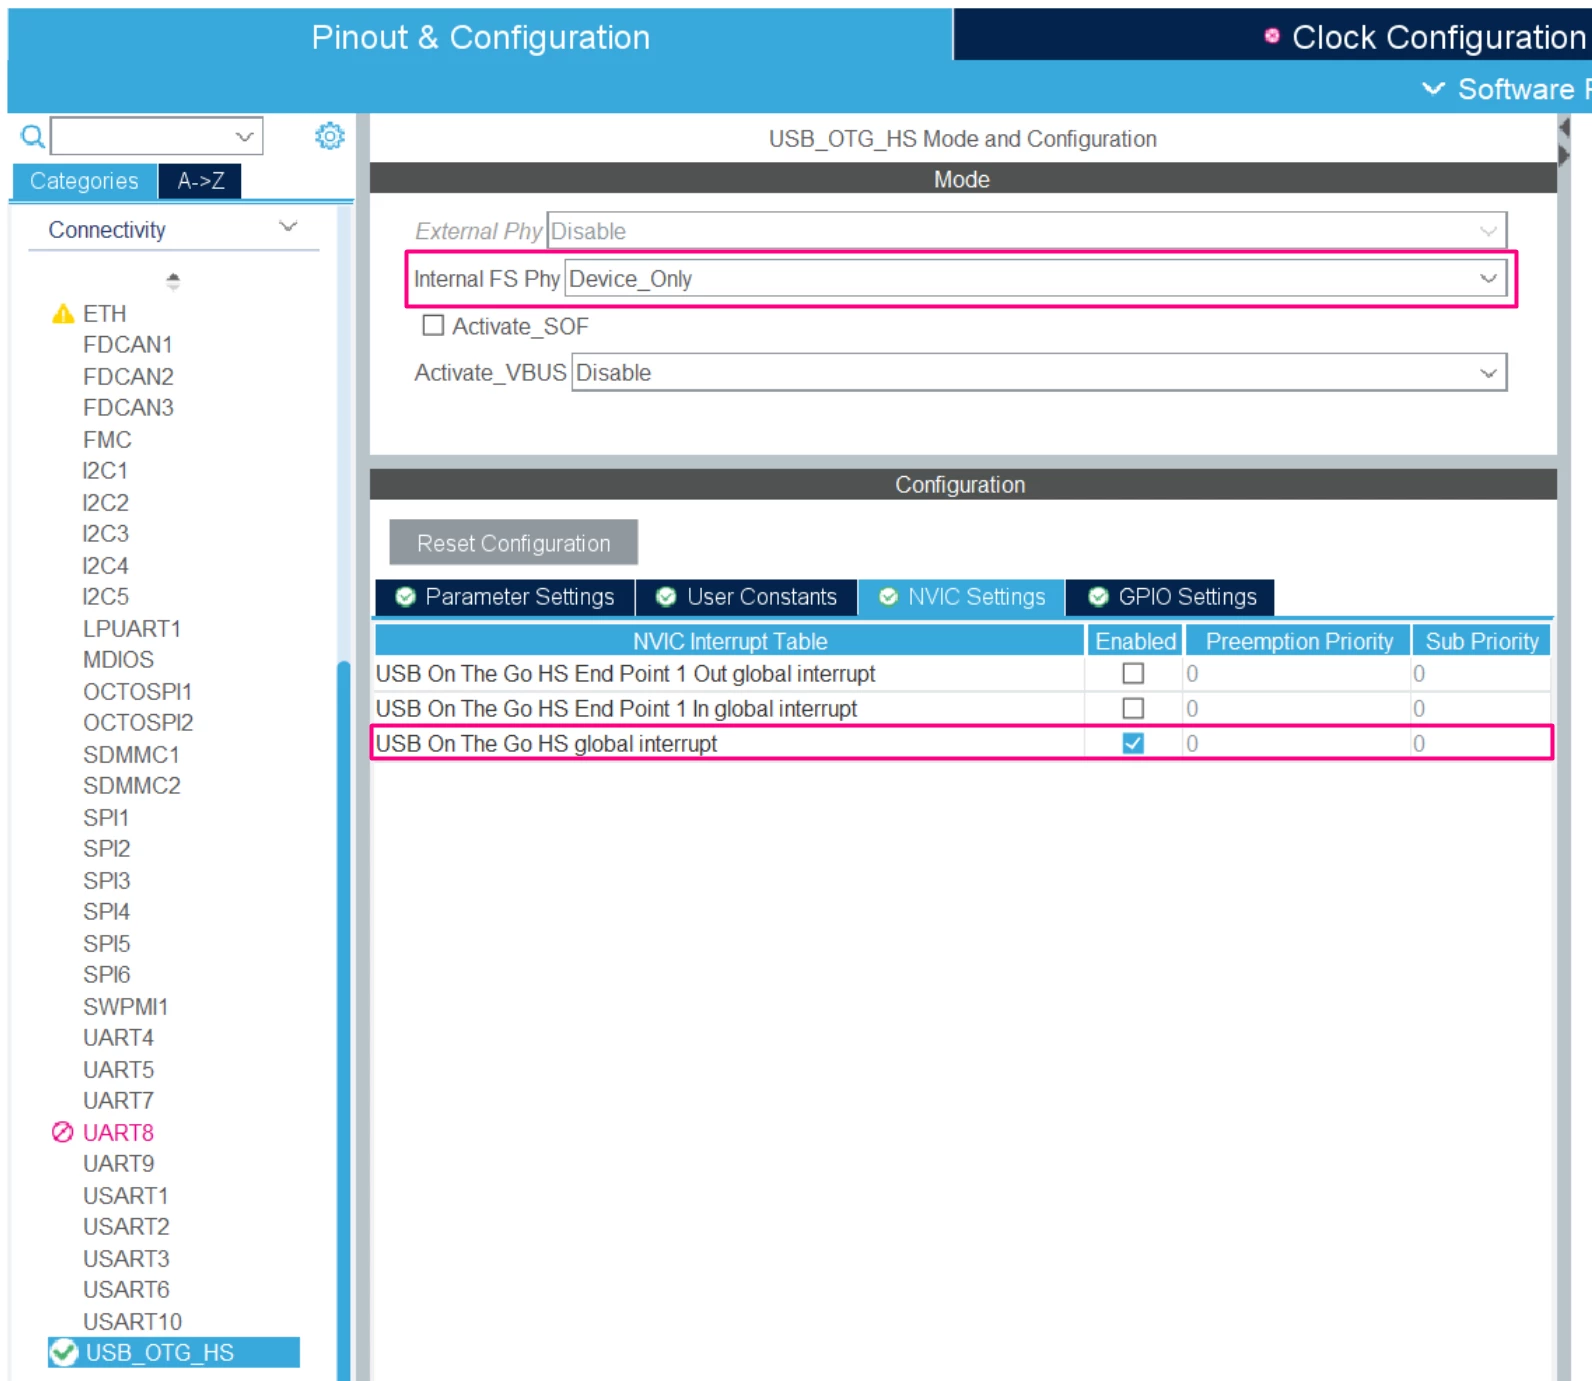Select the A->Z tab
Screen dimensions: 1592x1381
[200, 181]
